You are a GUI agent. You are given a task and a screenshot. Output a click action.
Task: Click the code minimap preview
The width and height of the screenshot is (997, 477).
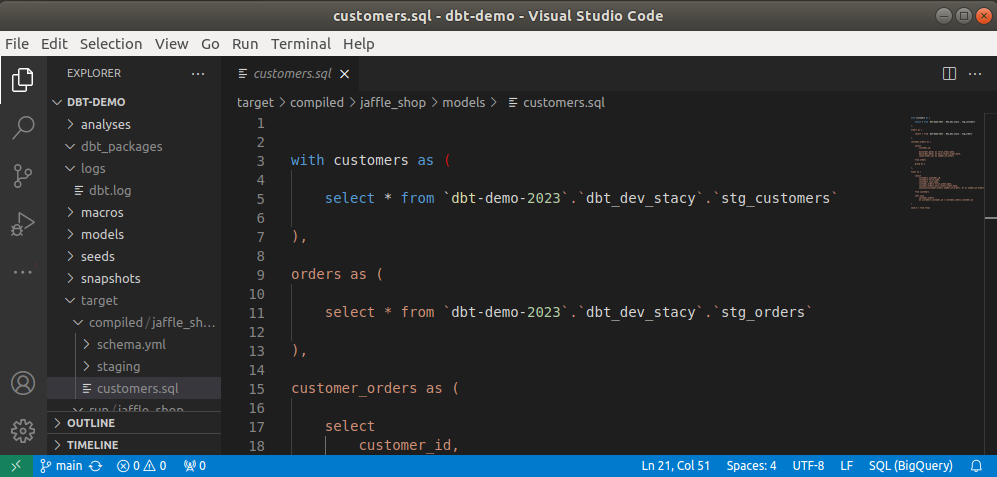tap(949, 165)
